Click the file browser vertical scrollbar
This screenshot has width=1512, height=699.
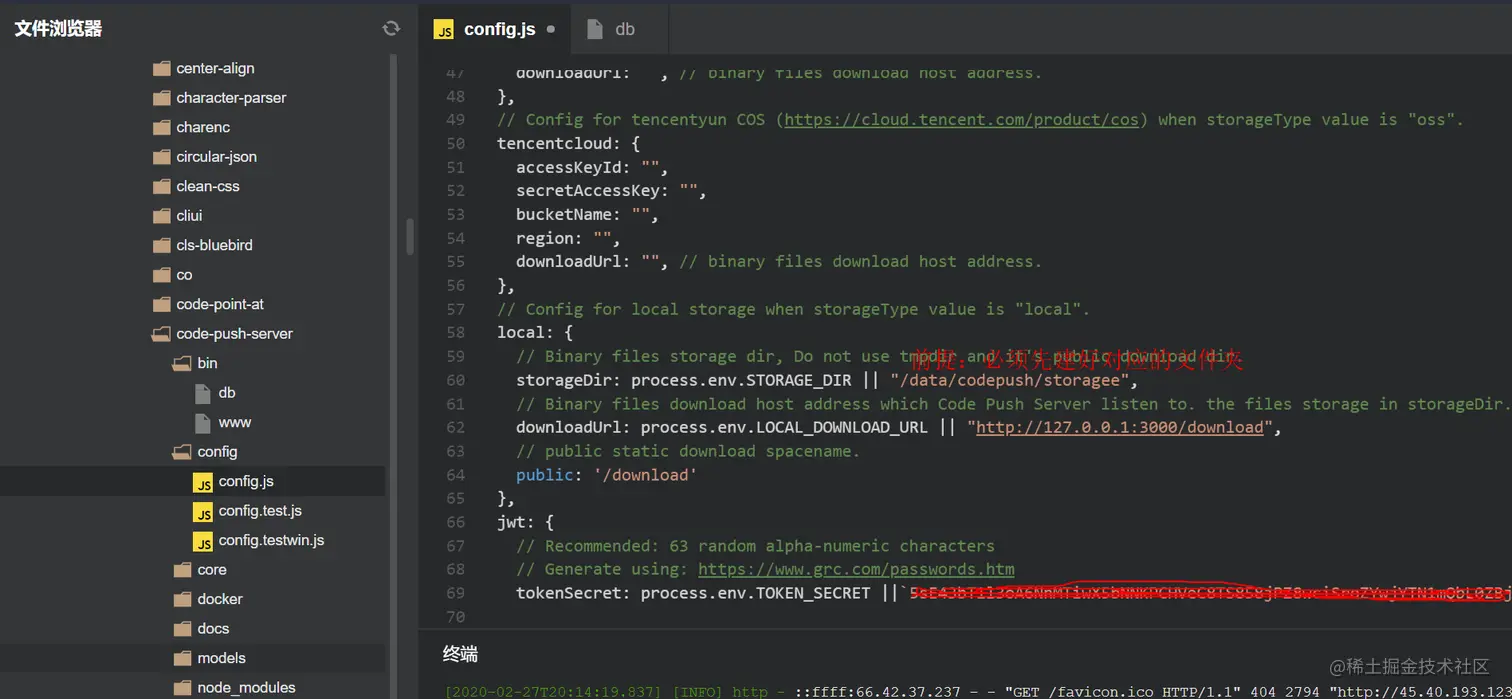tap(409, 236)
